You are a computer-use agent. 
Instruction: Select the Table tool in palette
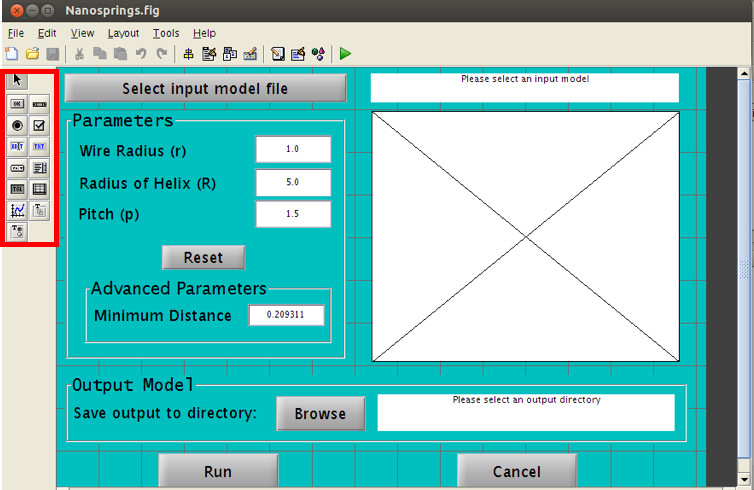point(40,189)
